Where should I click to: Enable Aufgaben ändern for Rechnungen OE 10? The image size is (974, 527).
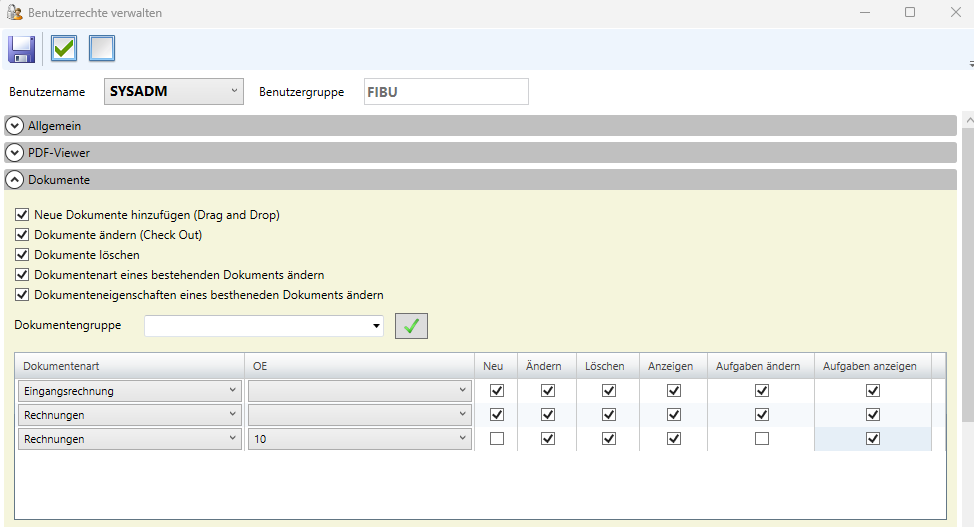tap(761, 439)
